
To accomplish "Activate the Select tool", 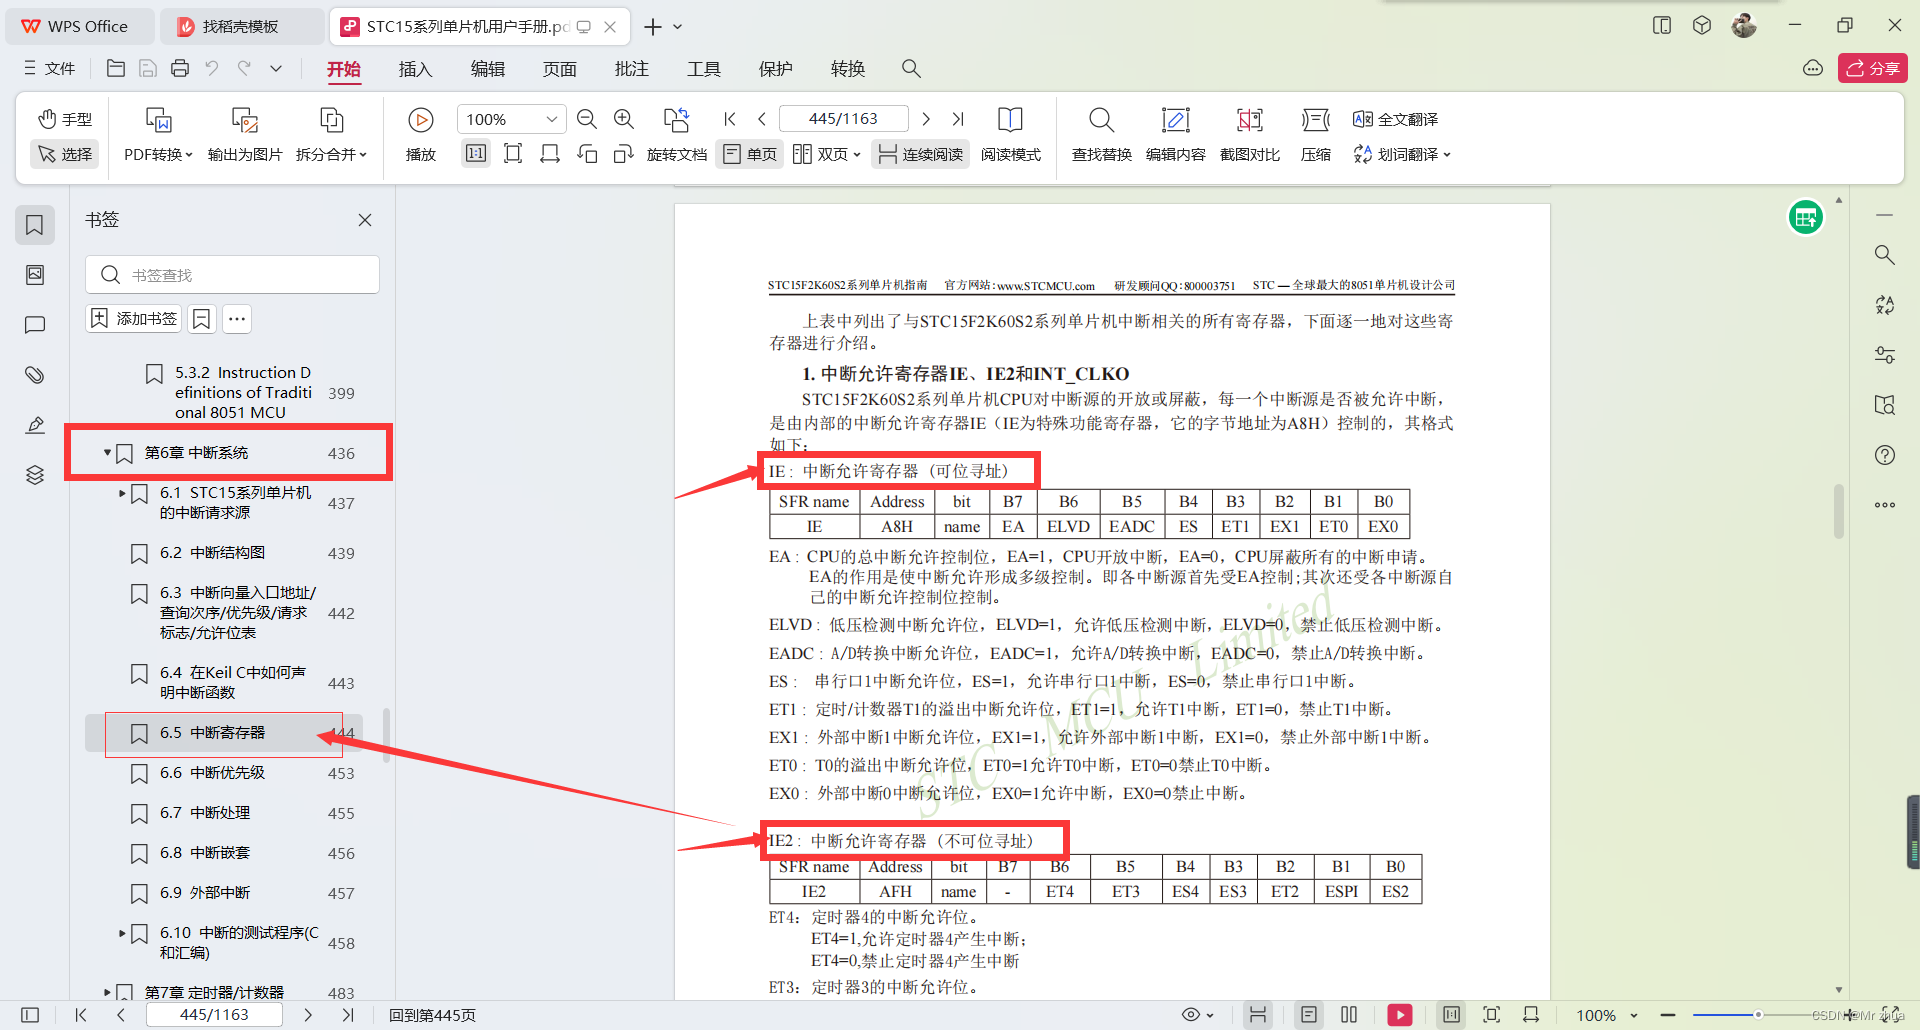I will click(x=65, y=154).
